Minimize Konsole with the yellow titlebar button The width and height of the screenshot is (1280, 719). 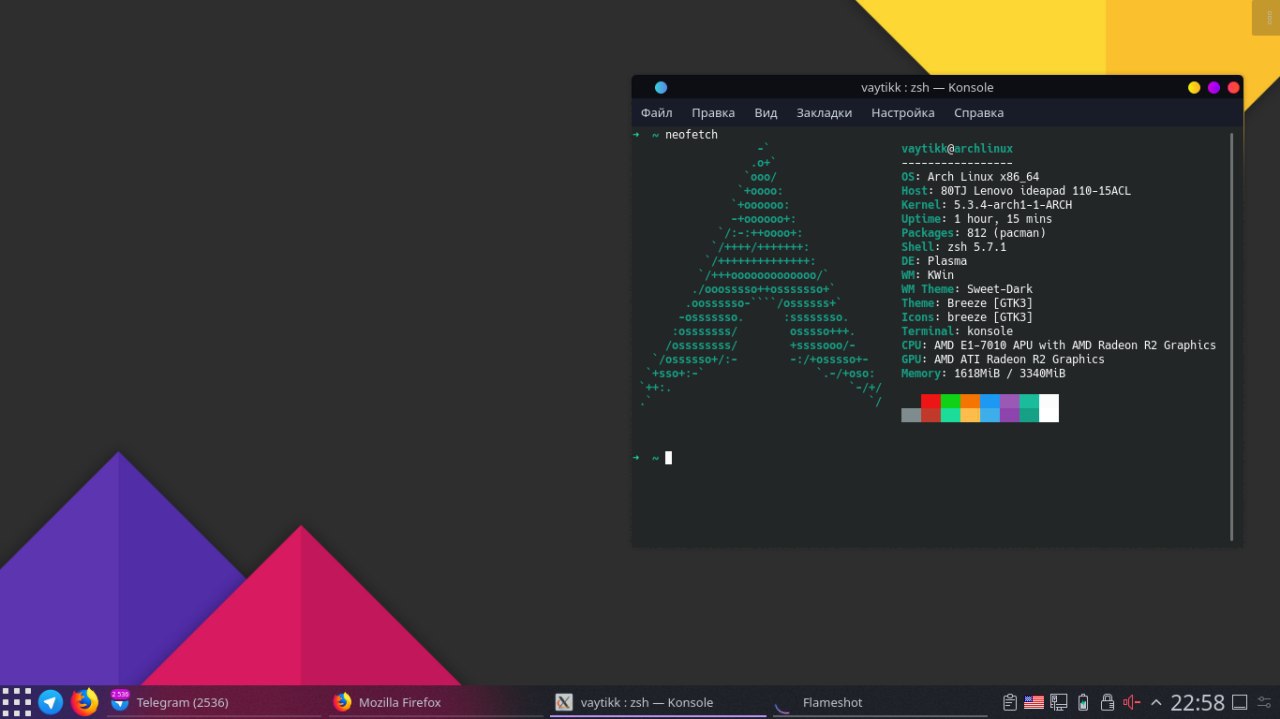1194,88
